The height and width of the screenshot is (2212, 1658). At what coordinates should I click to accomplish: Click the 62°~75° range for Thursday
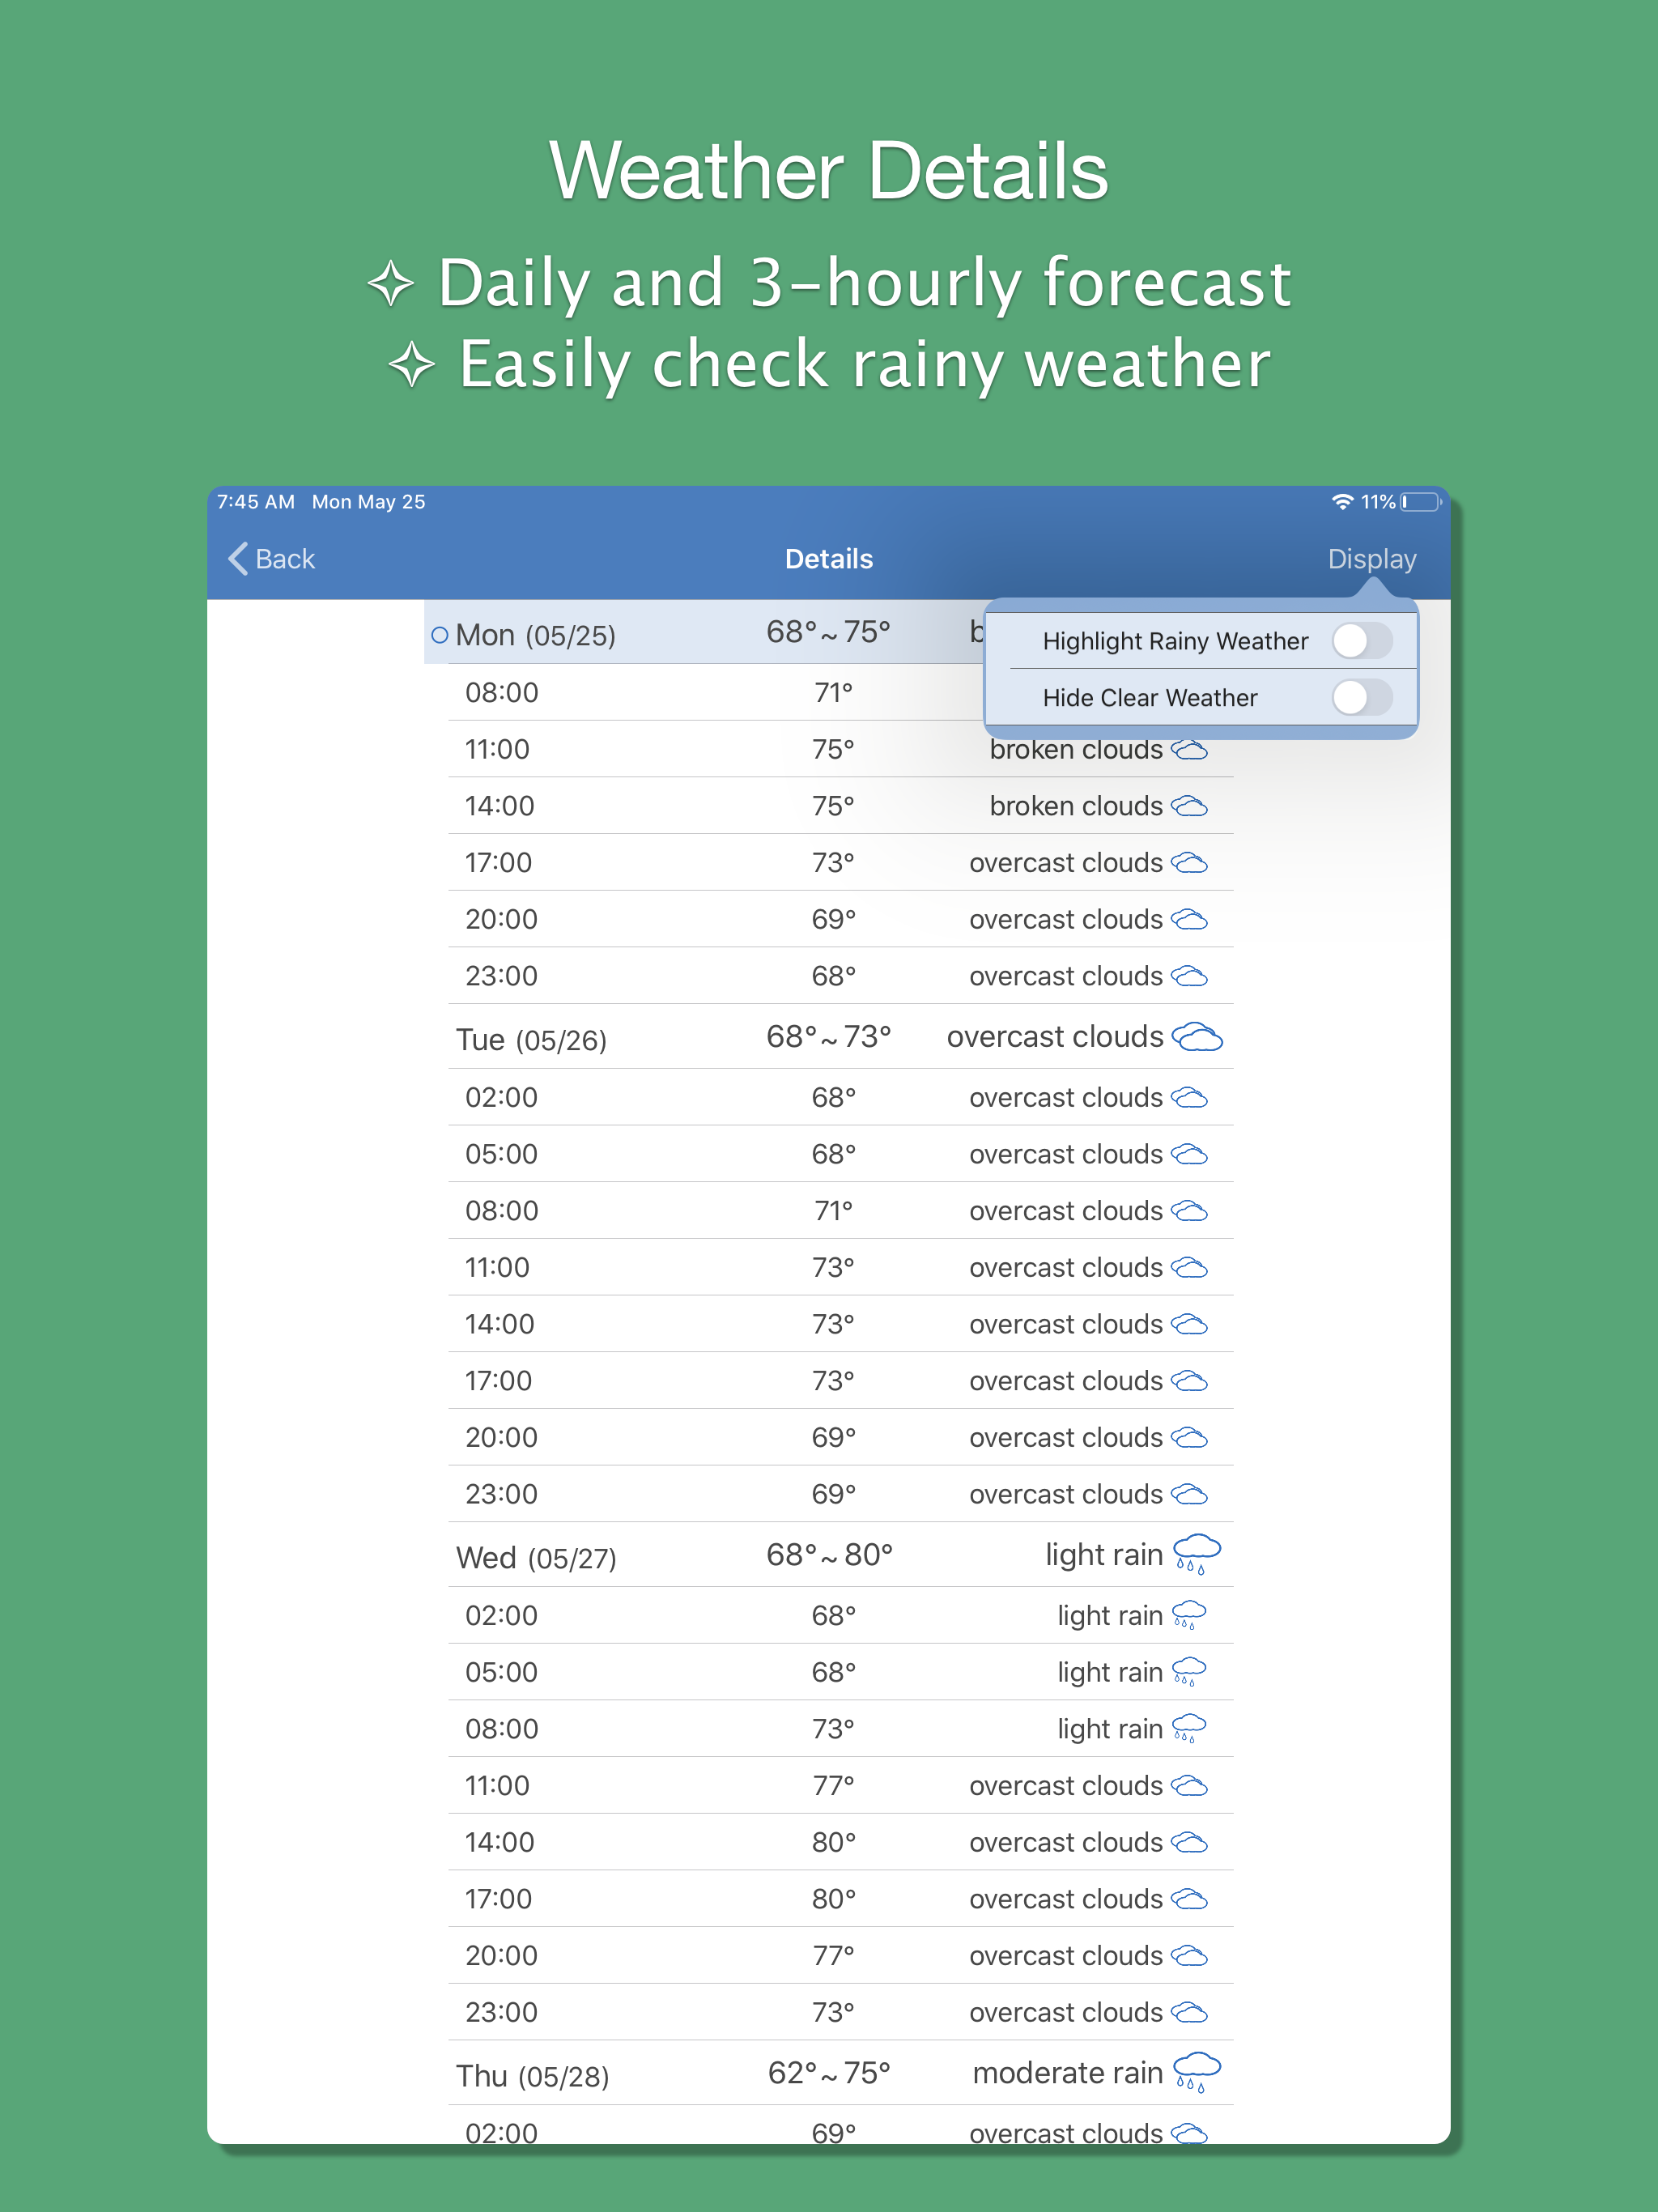coord(829,2074)
